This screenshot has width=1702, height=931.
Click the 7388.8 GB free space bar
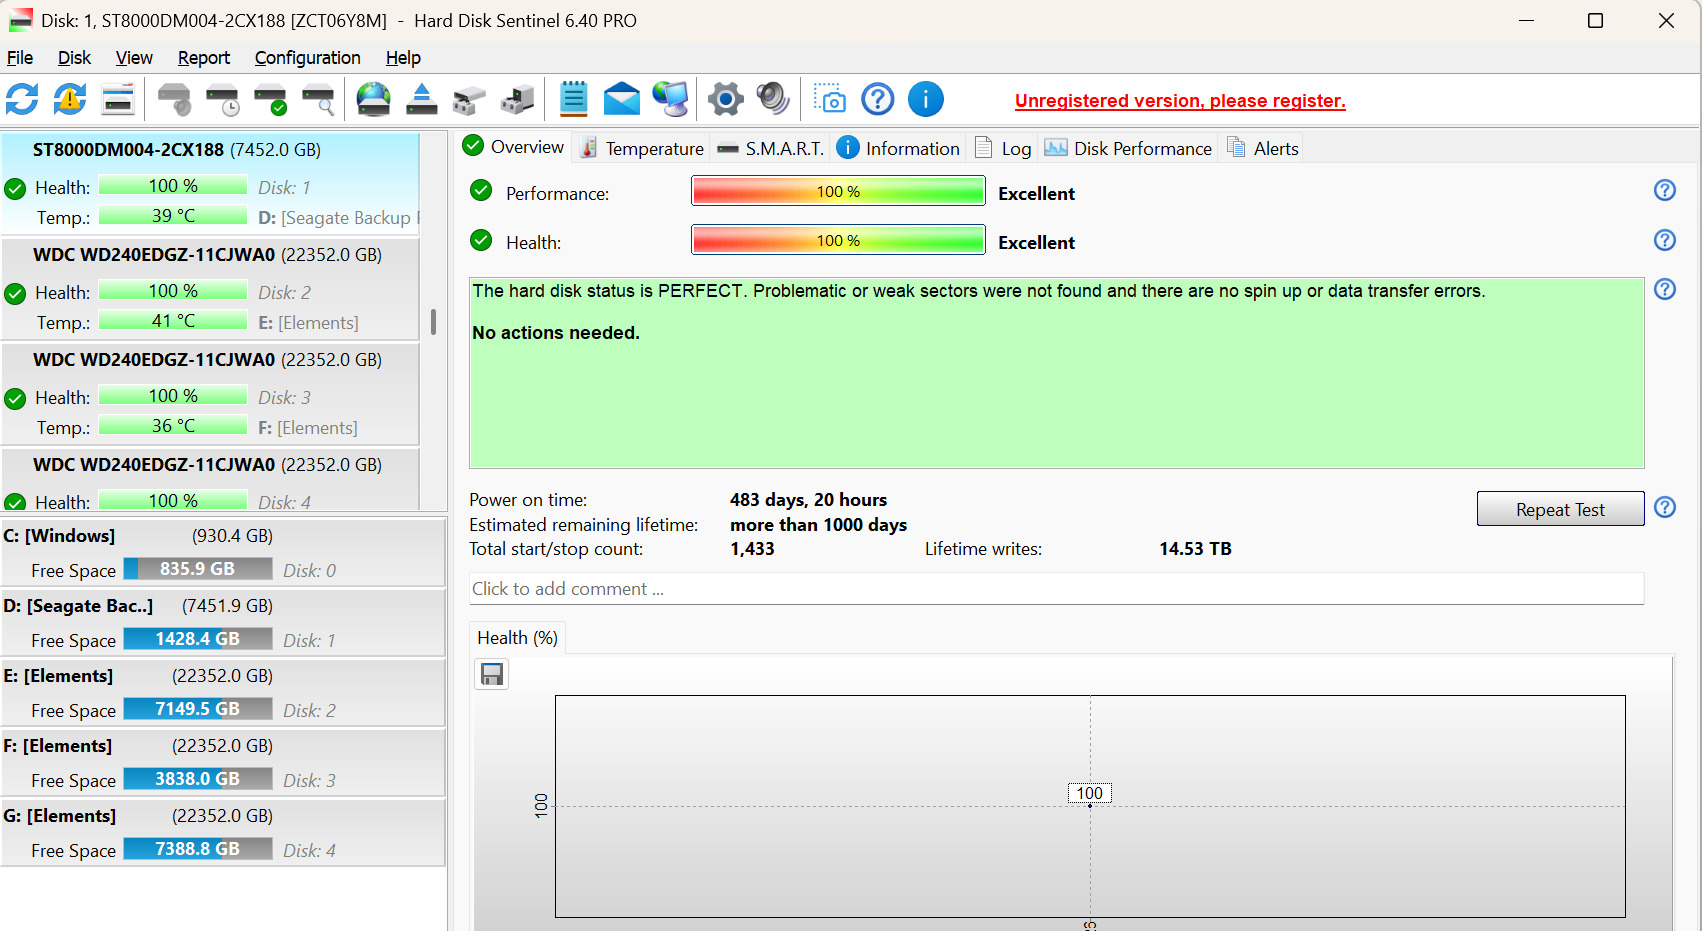click(198, 849)
